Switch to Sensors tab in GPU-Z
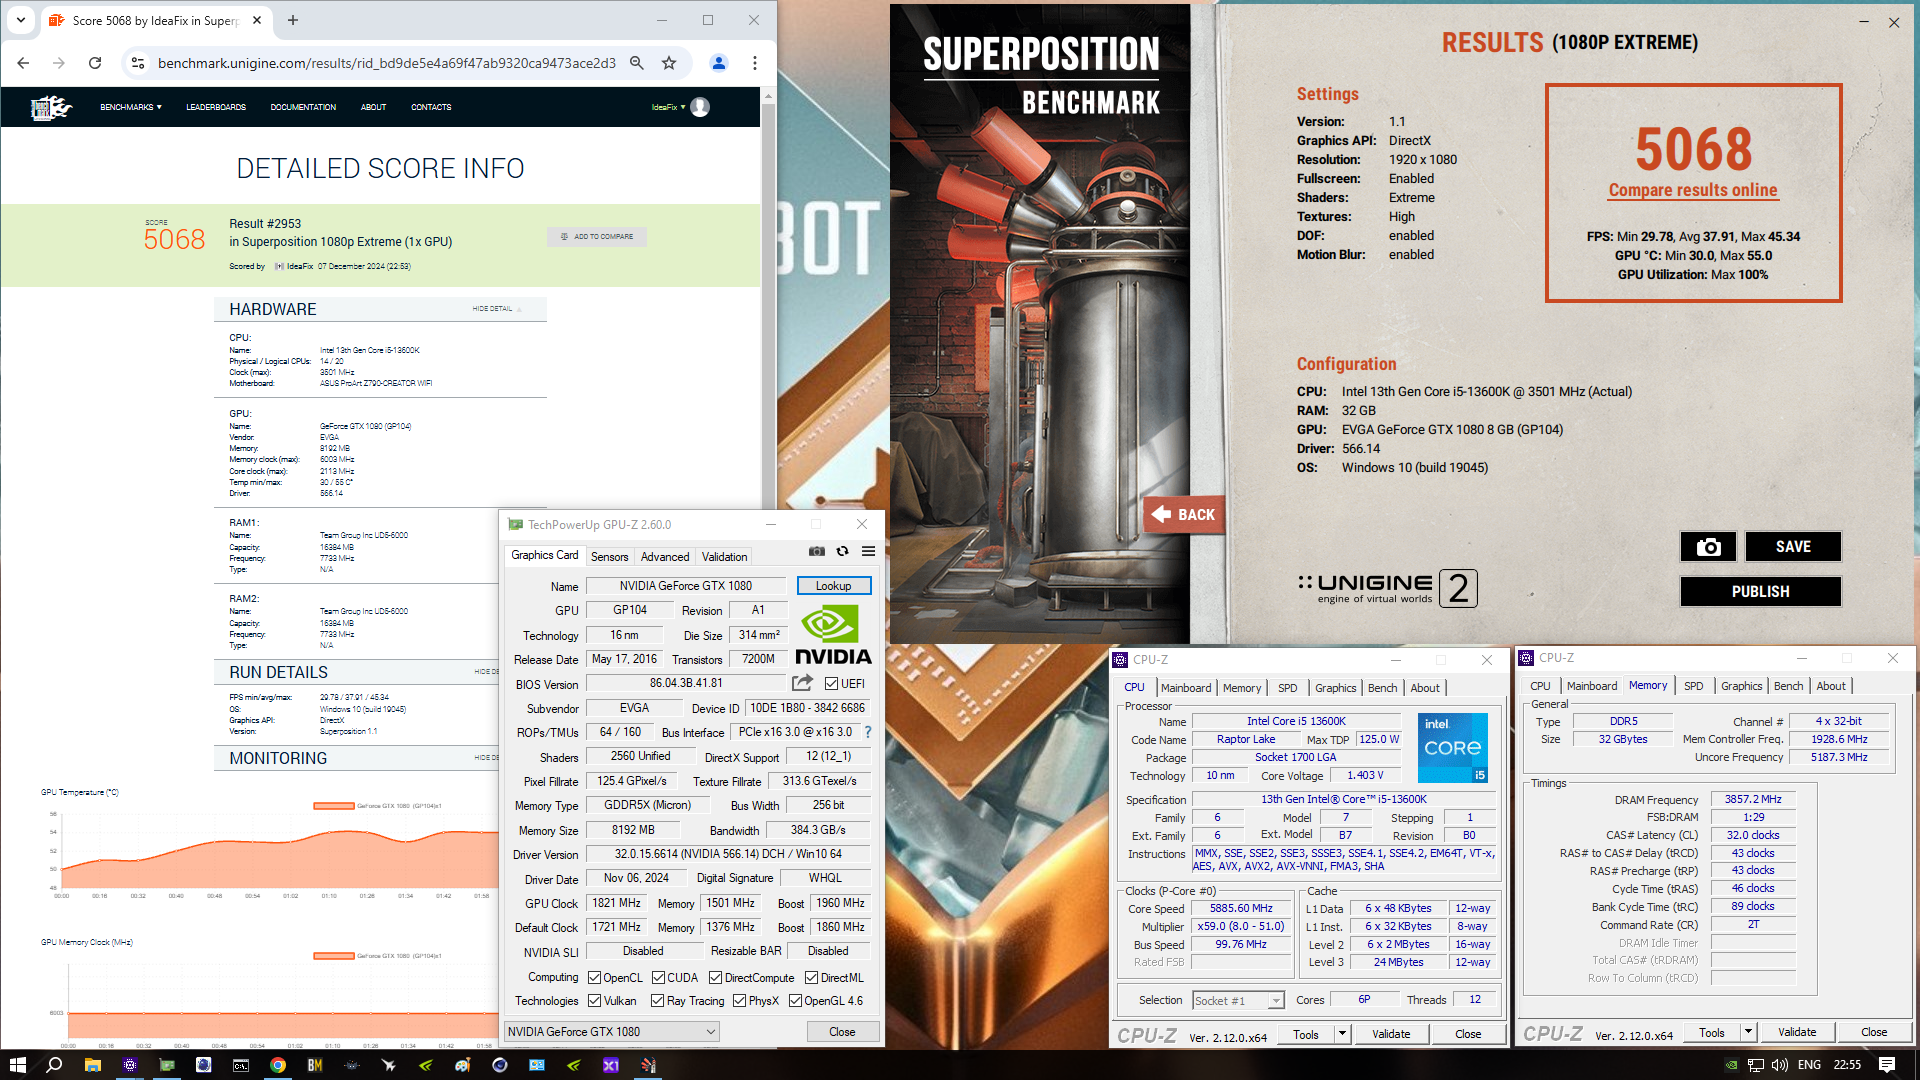This screenshot has height=1080, width=1920. coord(610,557)
